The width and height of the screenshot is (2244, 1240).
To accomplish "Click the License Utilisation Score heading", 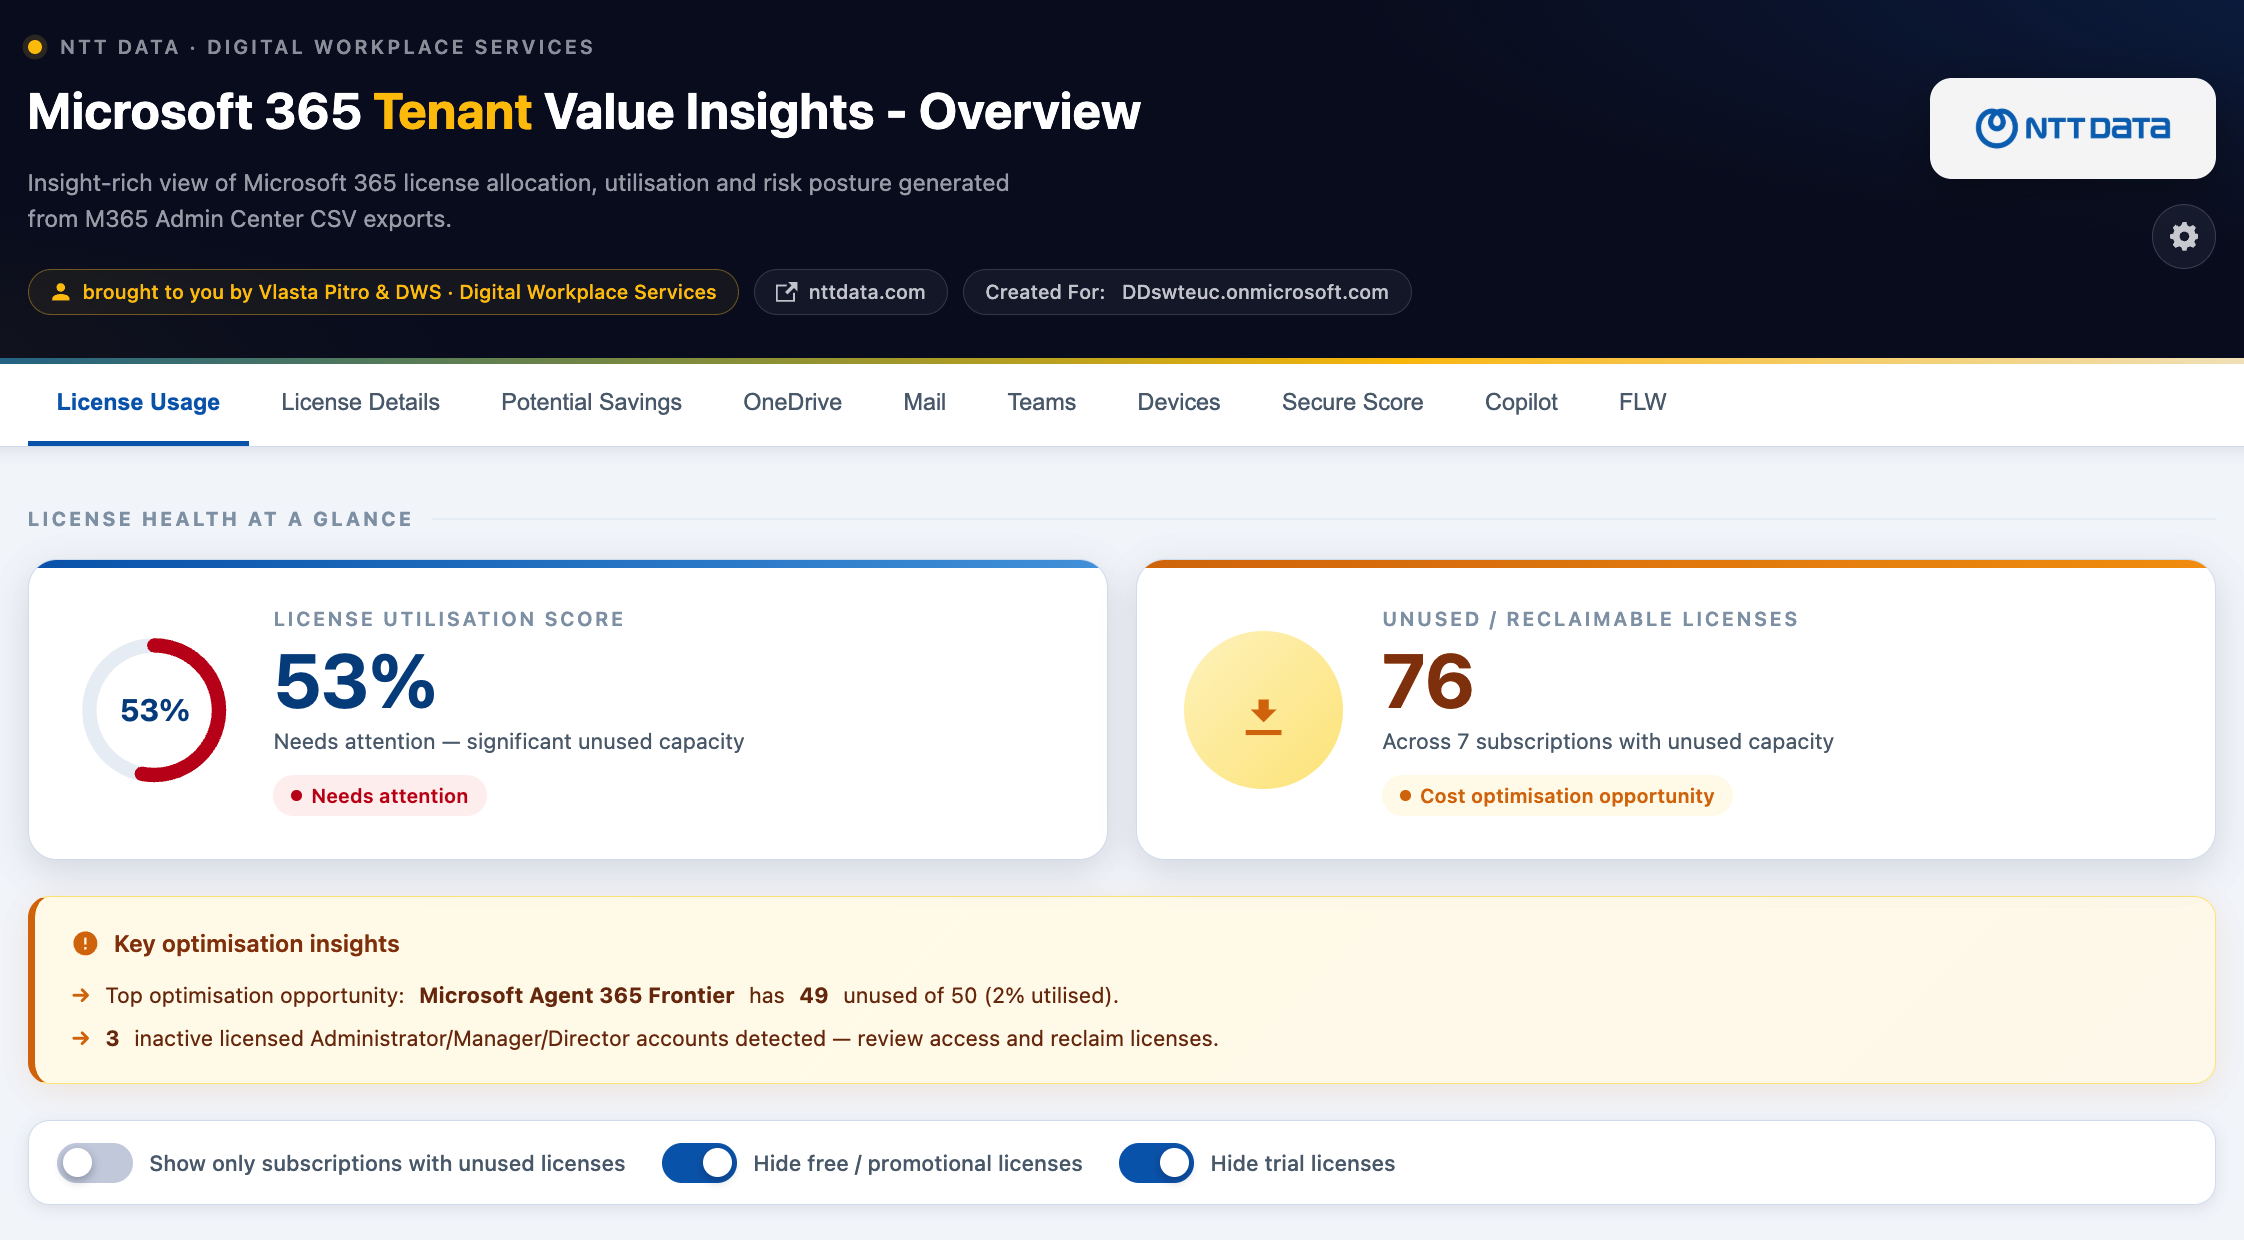I will pos(449,619).
